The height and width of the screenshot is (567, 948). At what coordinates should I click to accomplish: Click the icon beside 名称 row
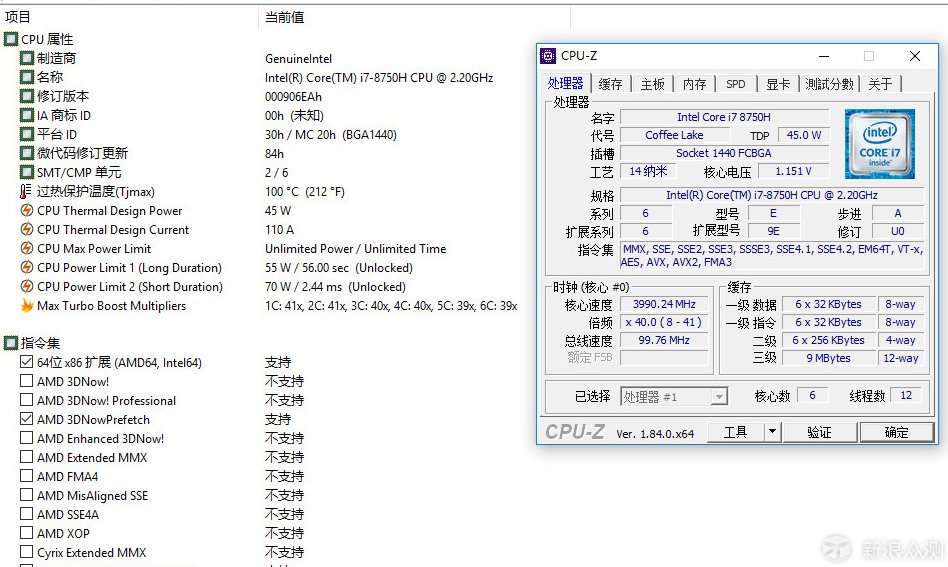(27, 77)
